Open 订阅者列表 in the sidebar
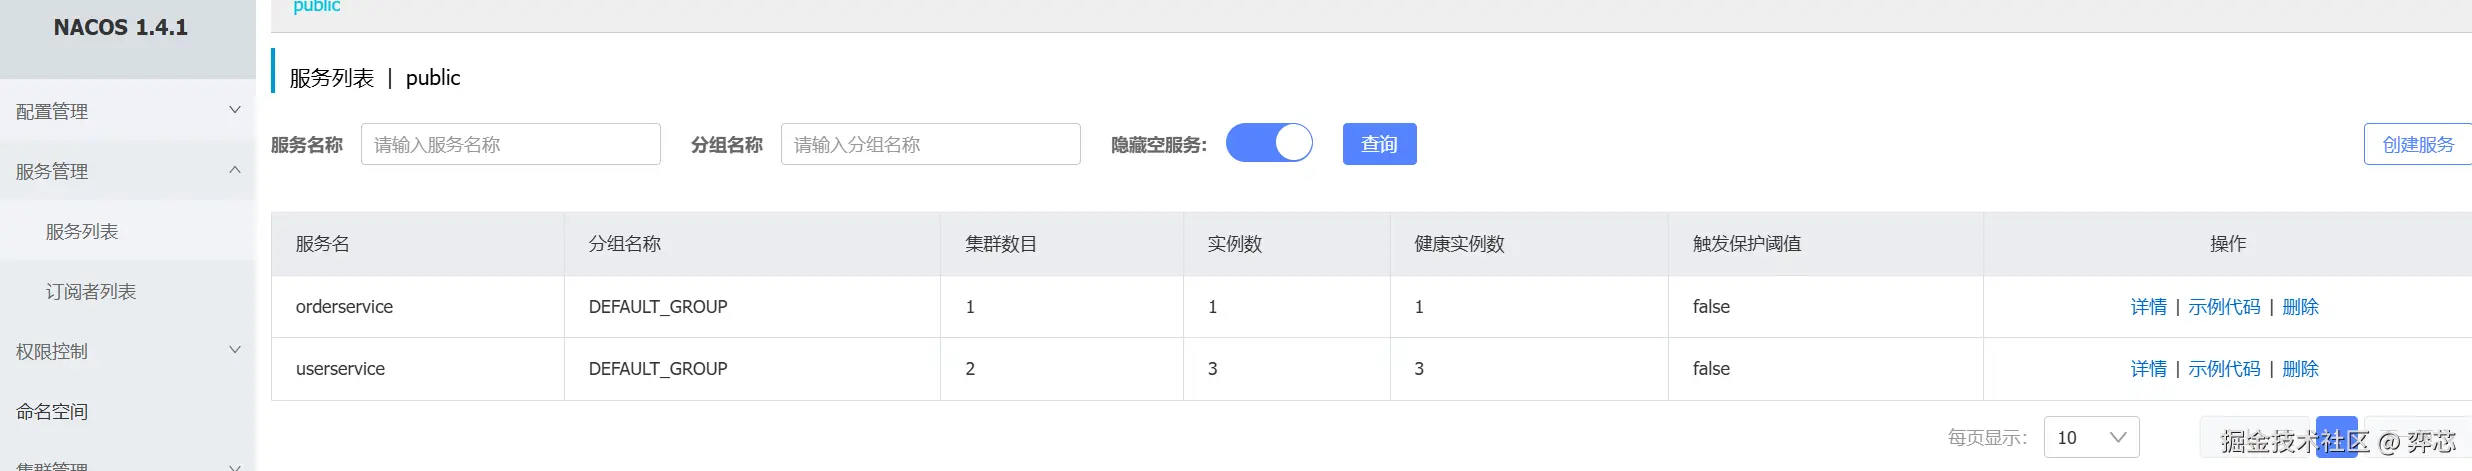This screenshot has width=2472, height=471. (x=91, y=291)
